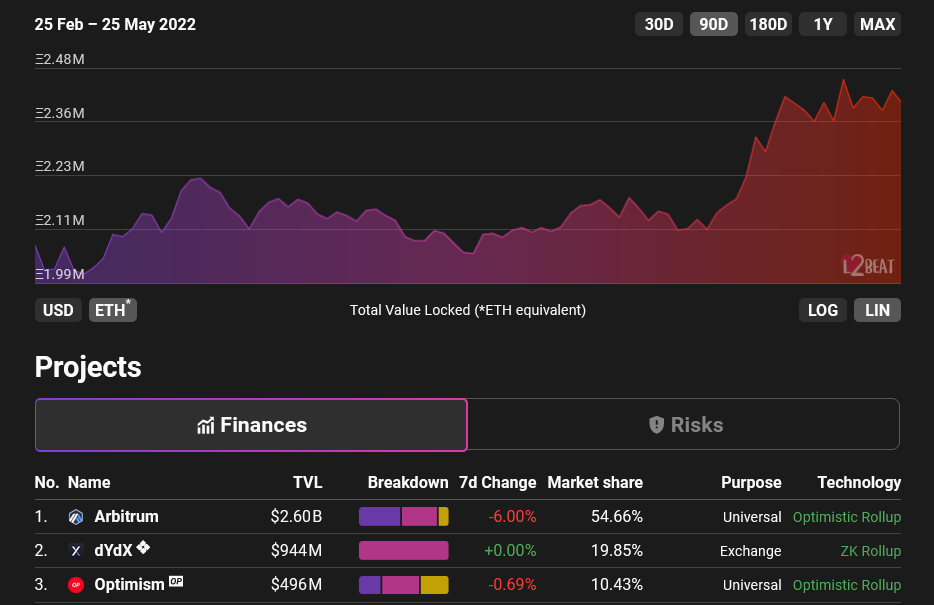934x605 pixels.
Task: Click dYdX's $944M TVL value
Action: [x=296, y=550]
